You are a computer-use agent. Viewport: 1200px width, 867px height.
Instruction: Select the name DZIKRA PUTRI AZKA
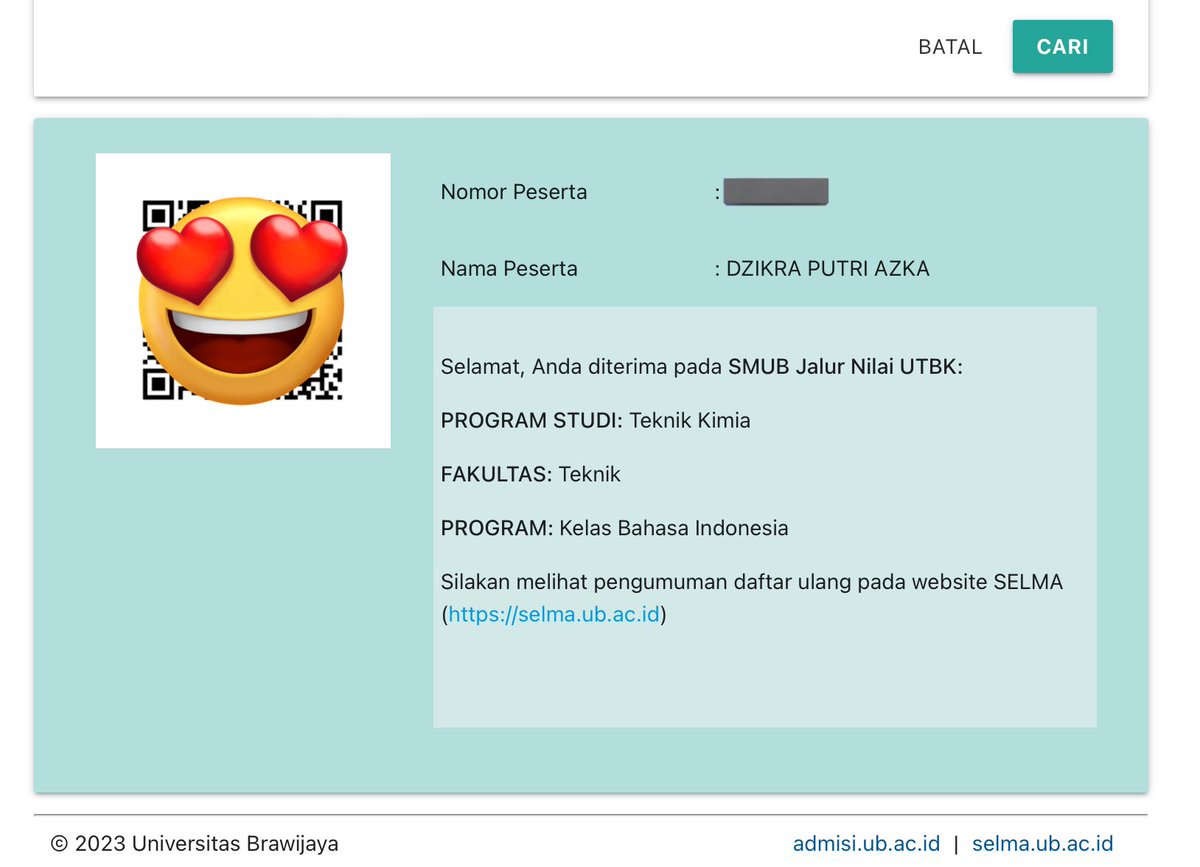[828, 269]
